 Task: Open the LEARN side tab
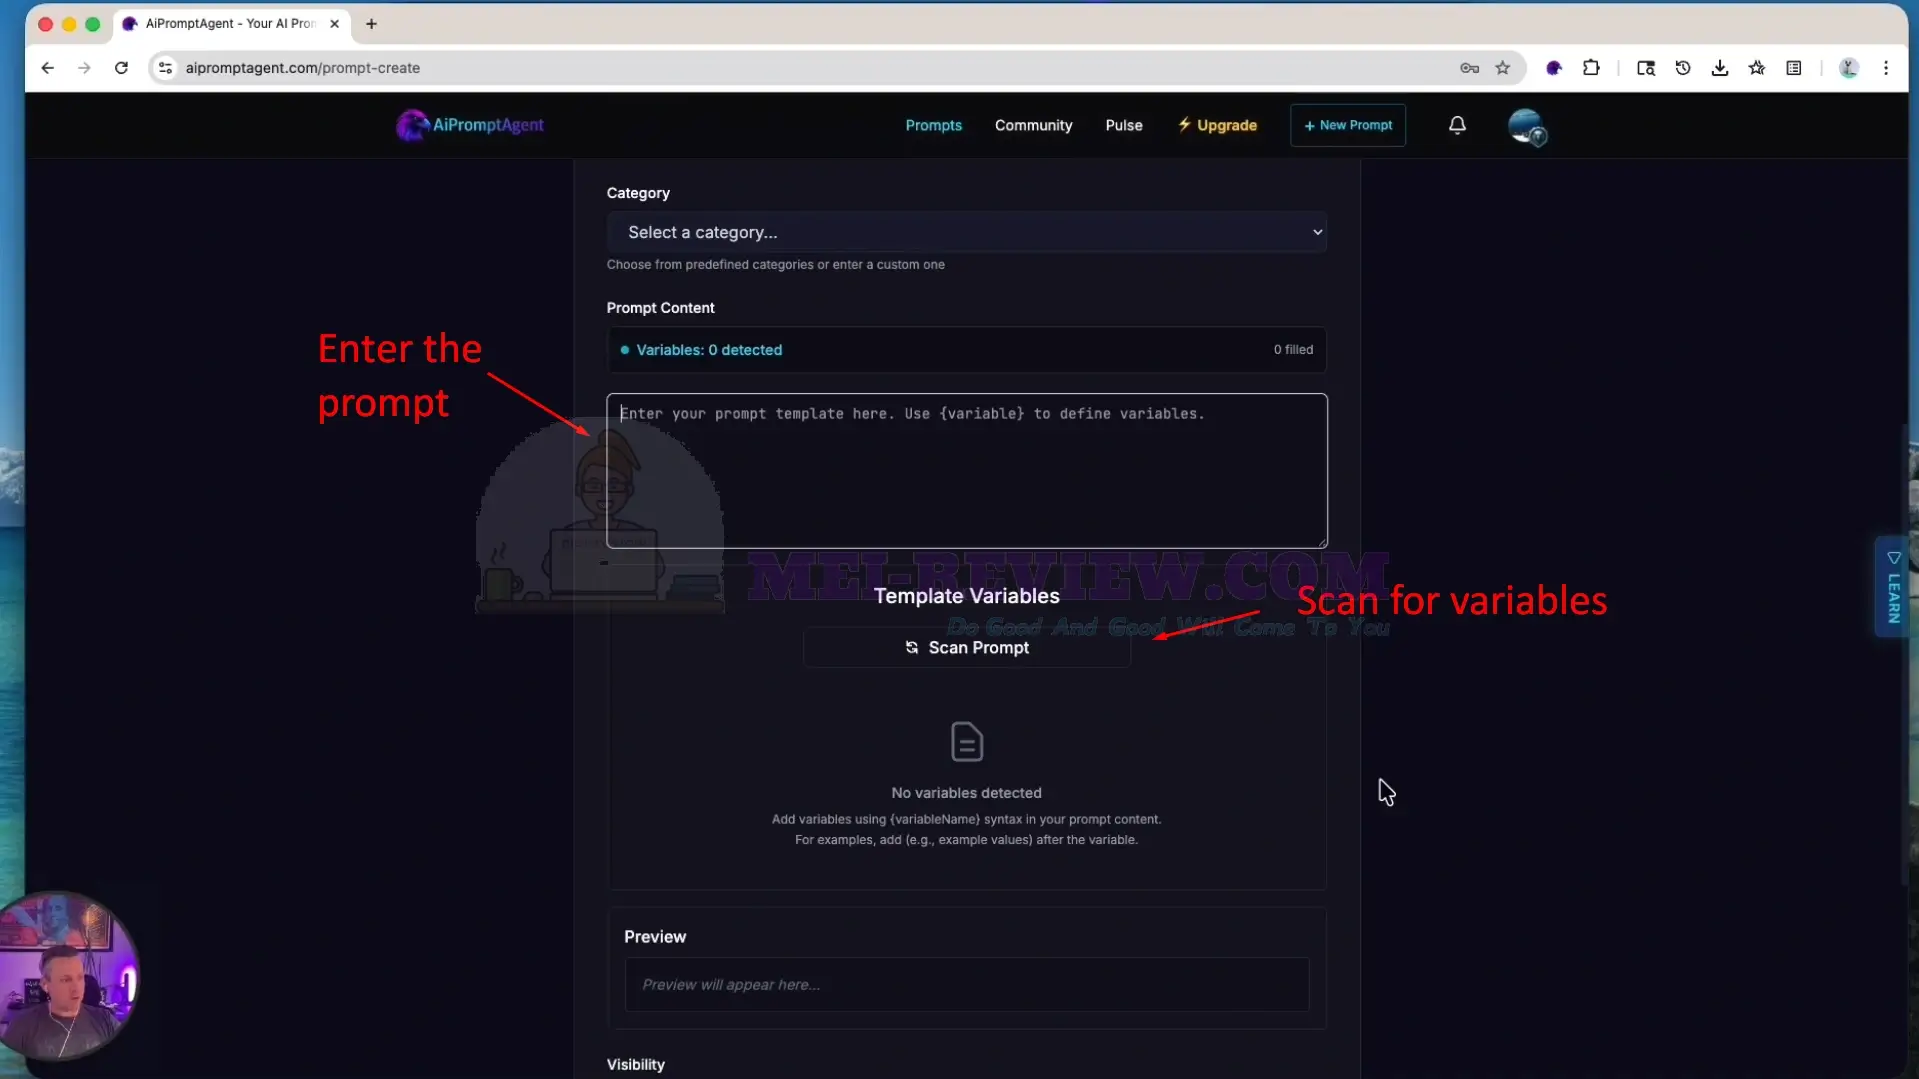click(1892, 587)
